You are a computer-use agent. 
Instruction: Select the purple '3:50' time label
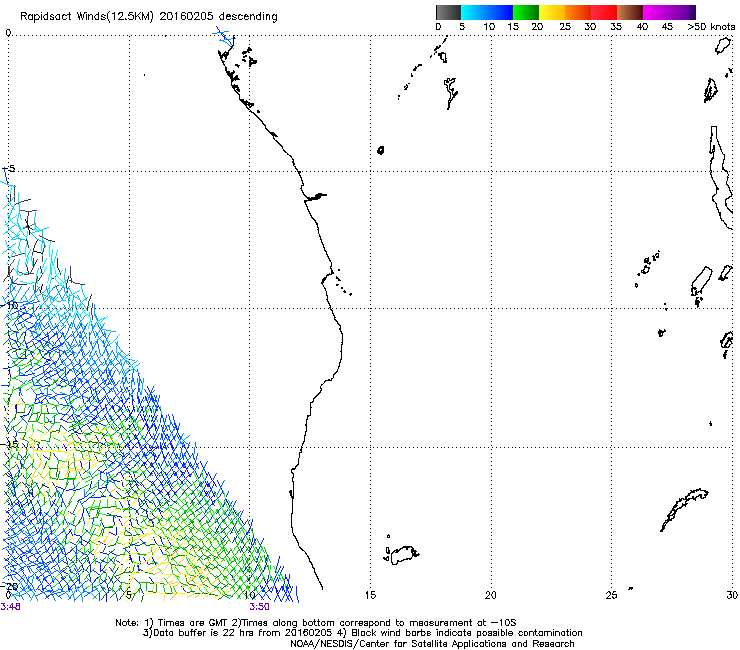(x=260, y=607)
